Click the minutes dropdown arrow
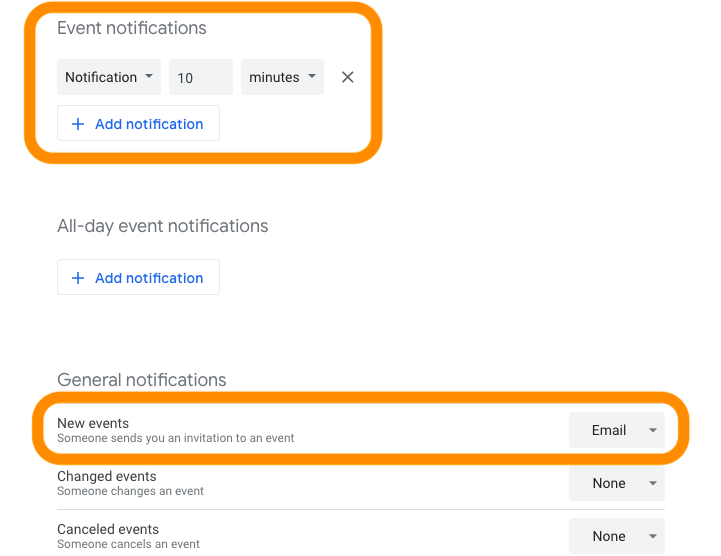721x556 pixels. [312, 76]
